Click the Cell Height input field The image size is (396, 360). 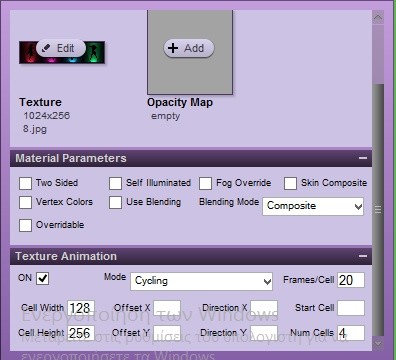(x=81, y=333)
